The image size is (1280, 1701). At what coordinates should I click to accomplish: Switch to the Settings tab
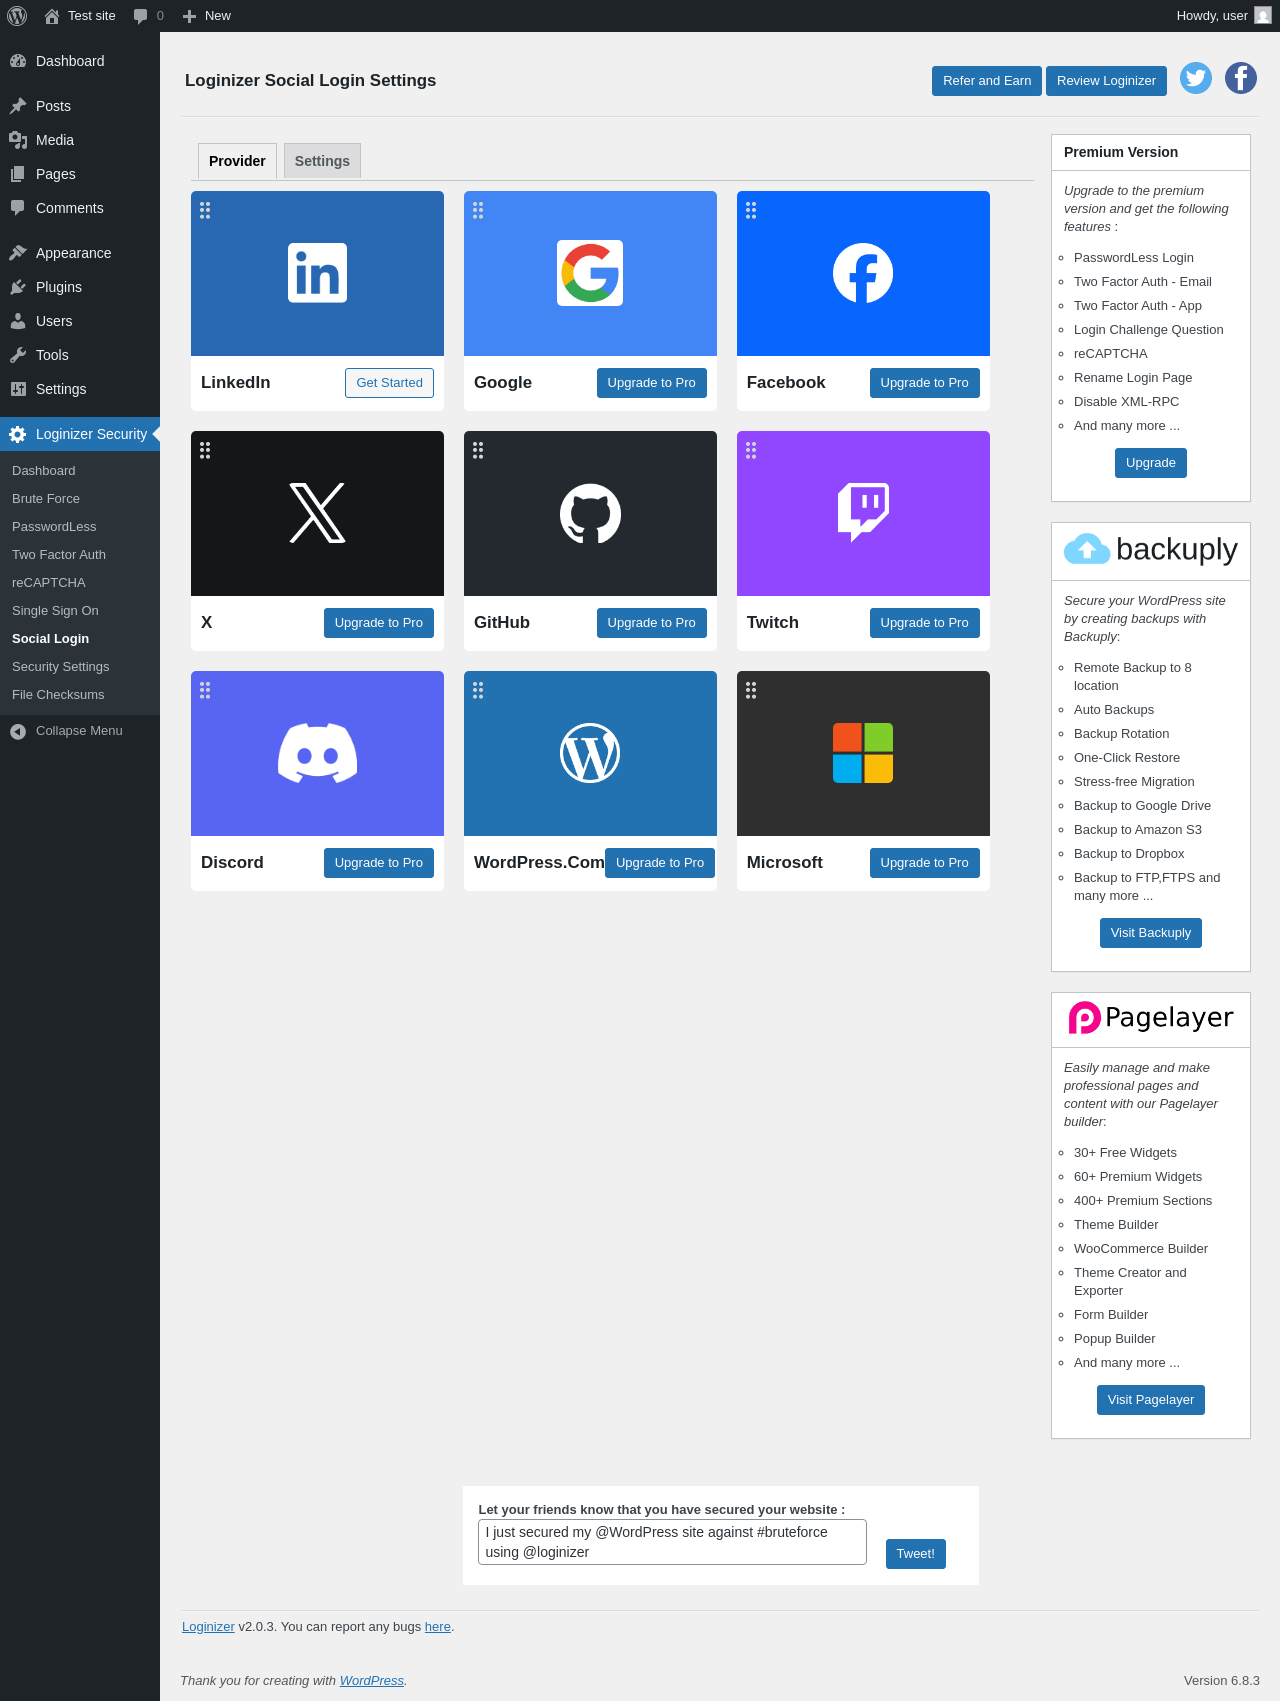(x=322, y=161)
